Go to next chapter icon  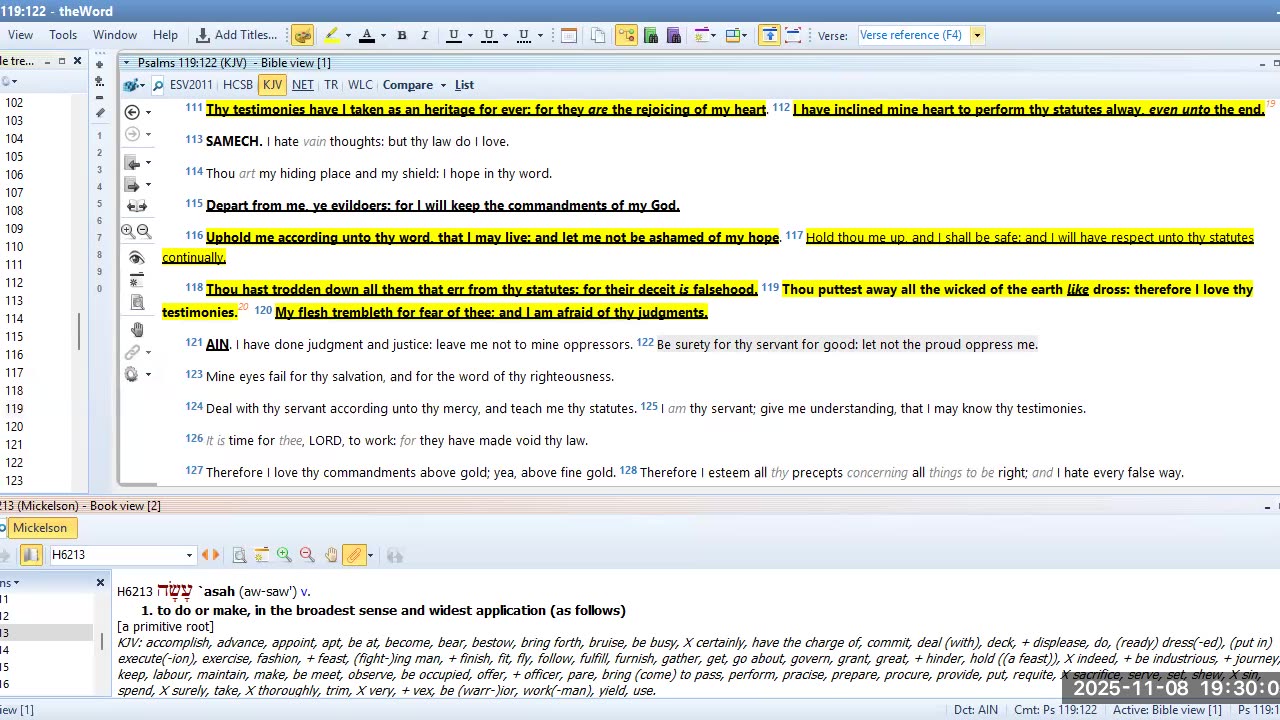tap(132, 184)
